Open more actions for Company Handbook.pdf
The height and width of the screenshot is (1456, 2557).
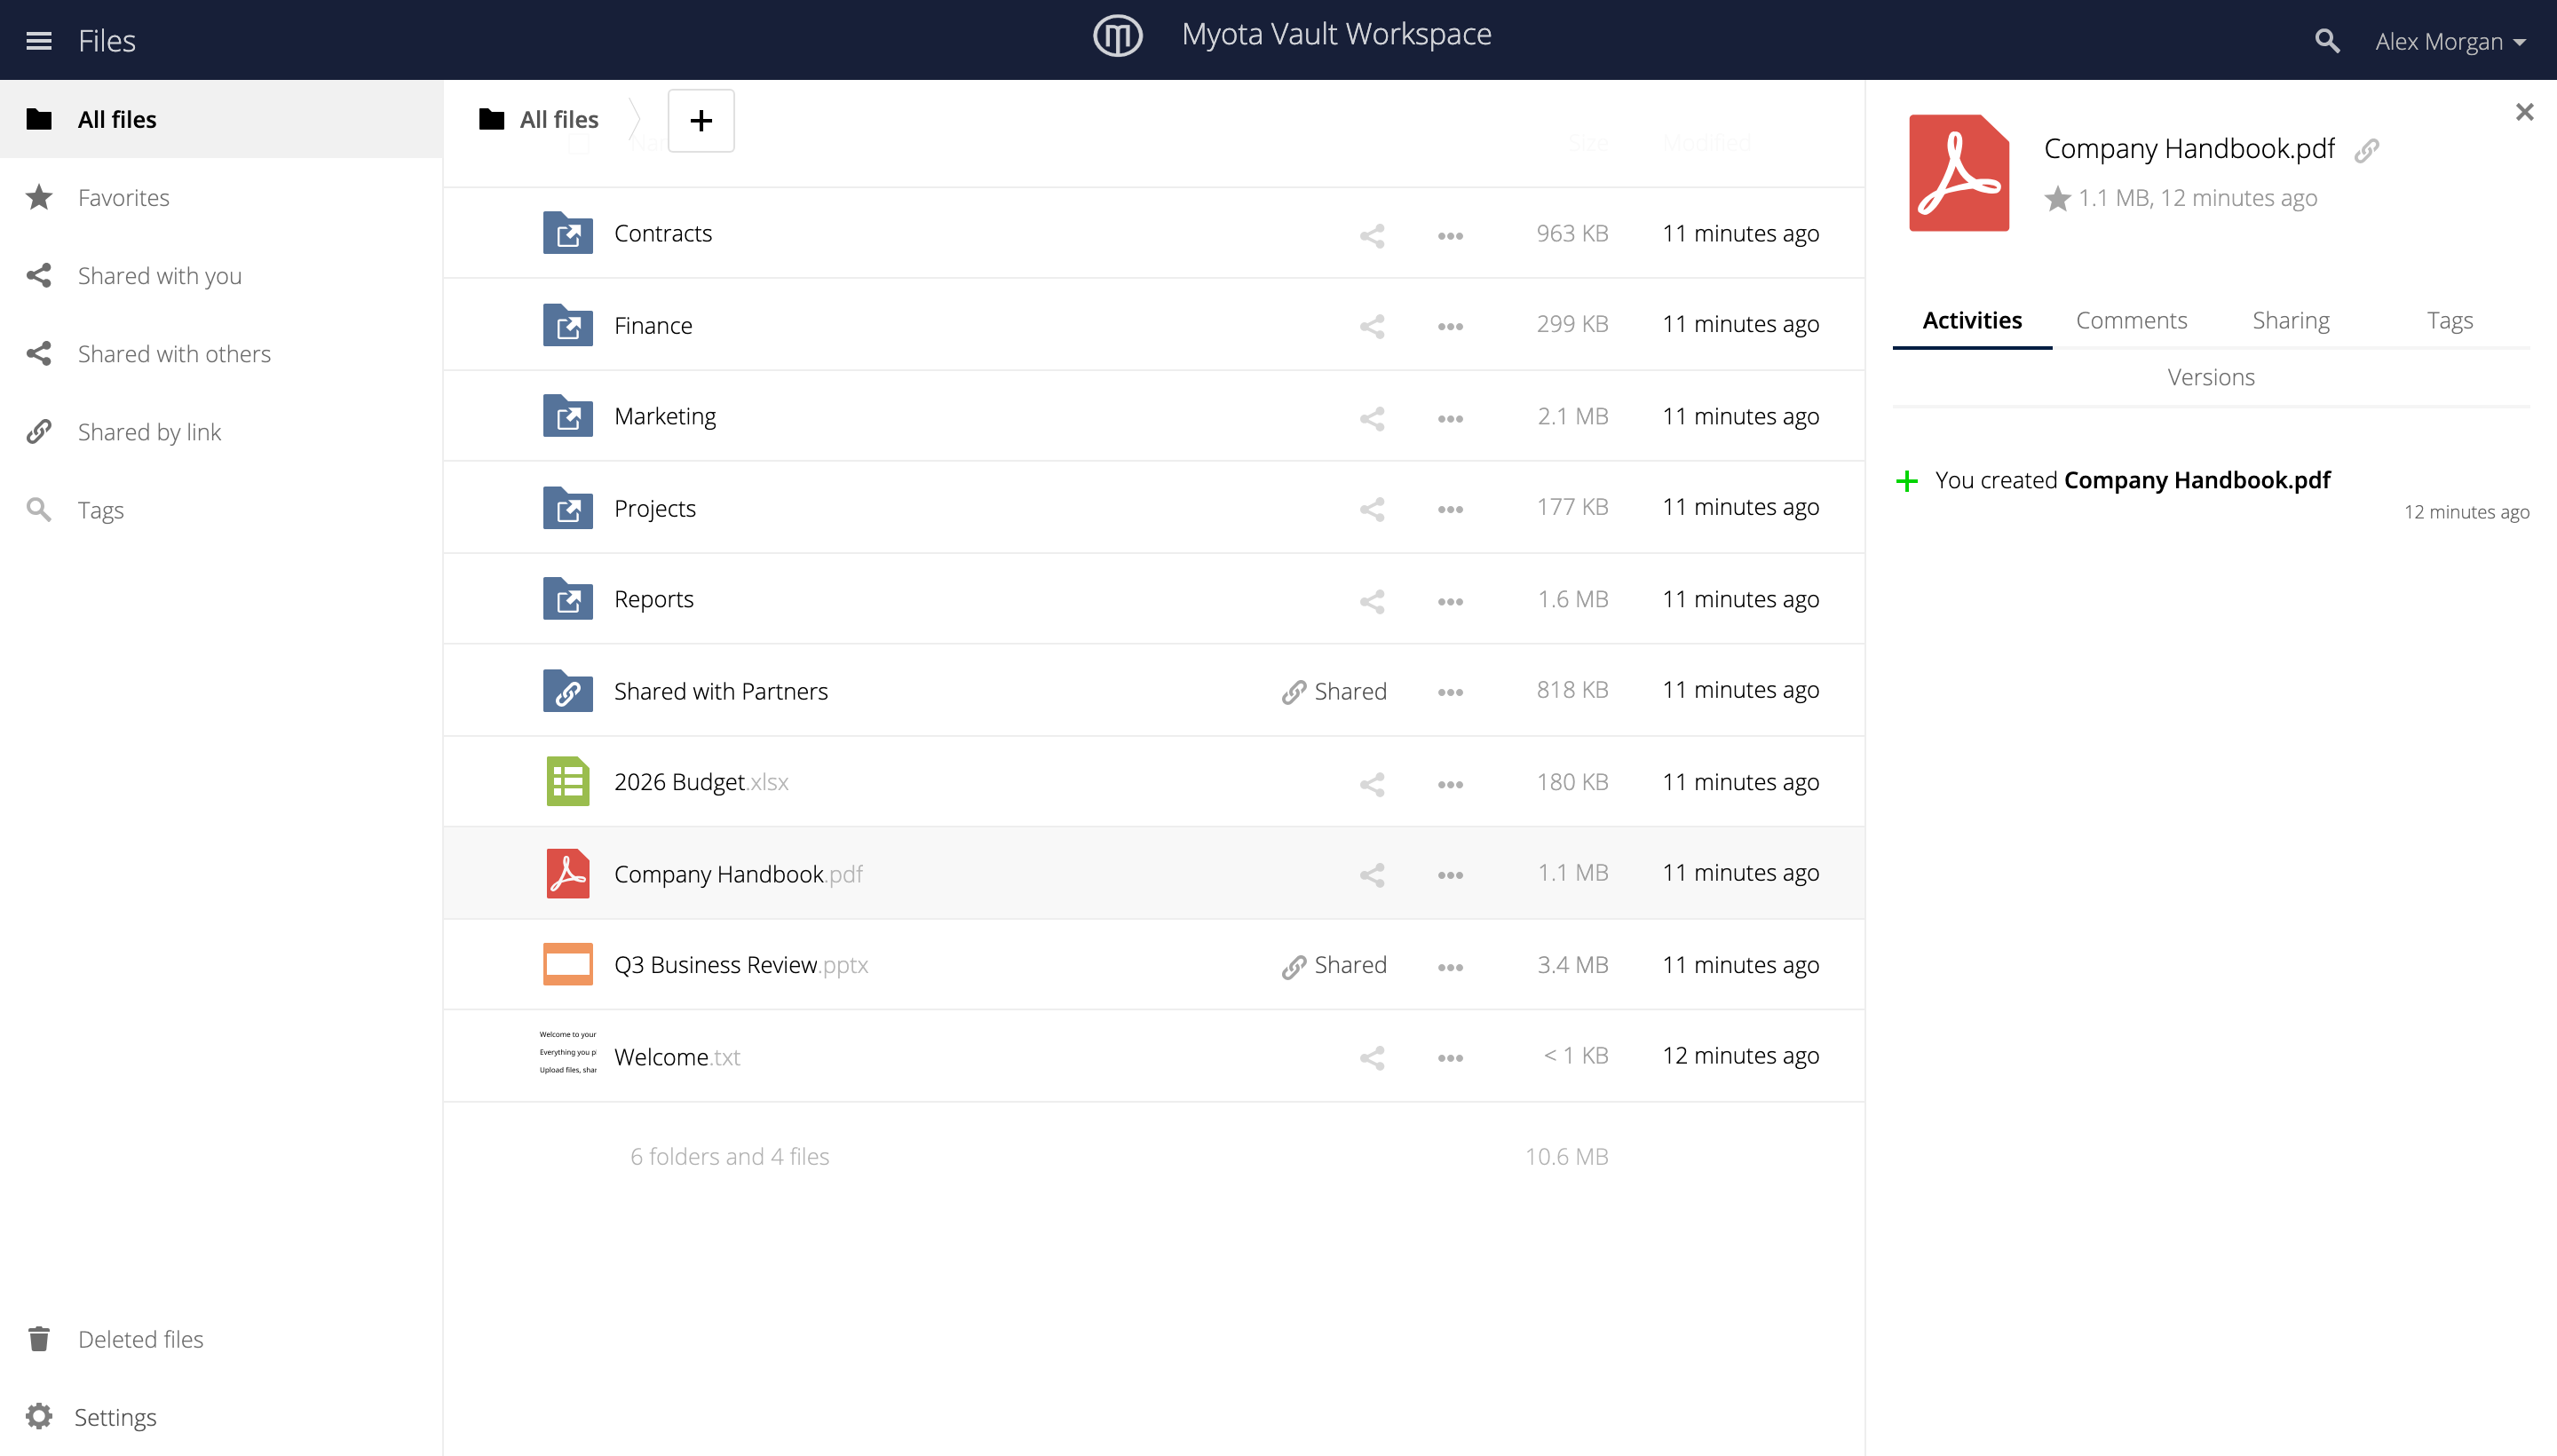1450,875
